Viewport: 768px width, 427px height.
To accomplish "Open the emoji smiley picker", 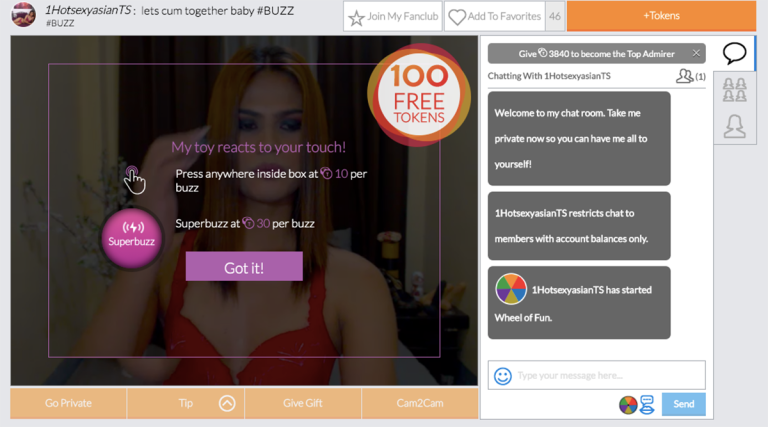I will pyautogui.click(x=503, y=376).
